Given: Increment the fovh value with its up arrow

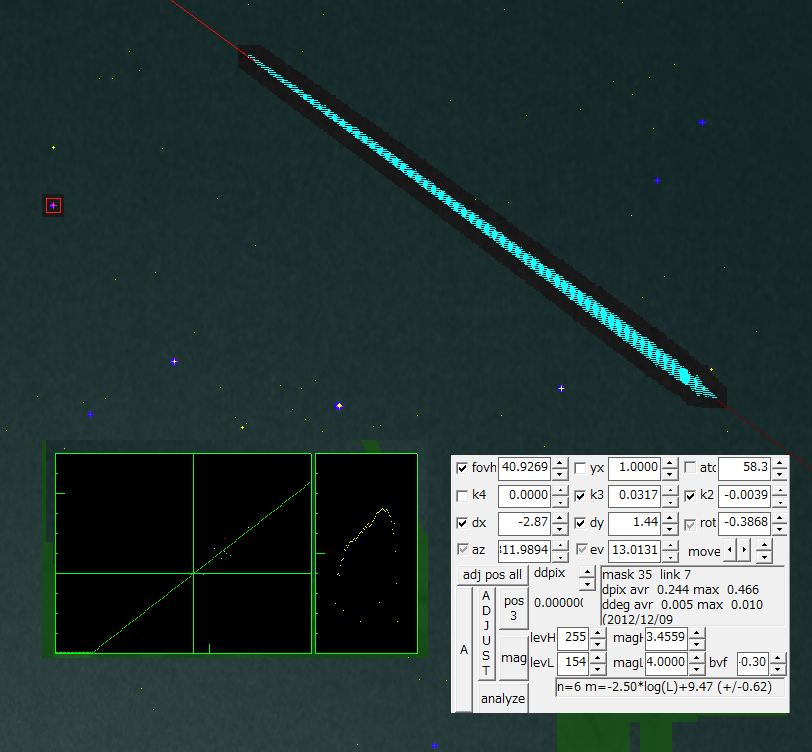Looking at the screenshot, I should tap(557, 462).
